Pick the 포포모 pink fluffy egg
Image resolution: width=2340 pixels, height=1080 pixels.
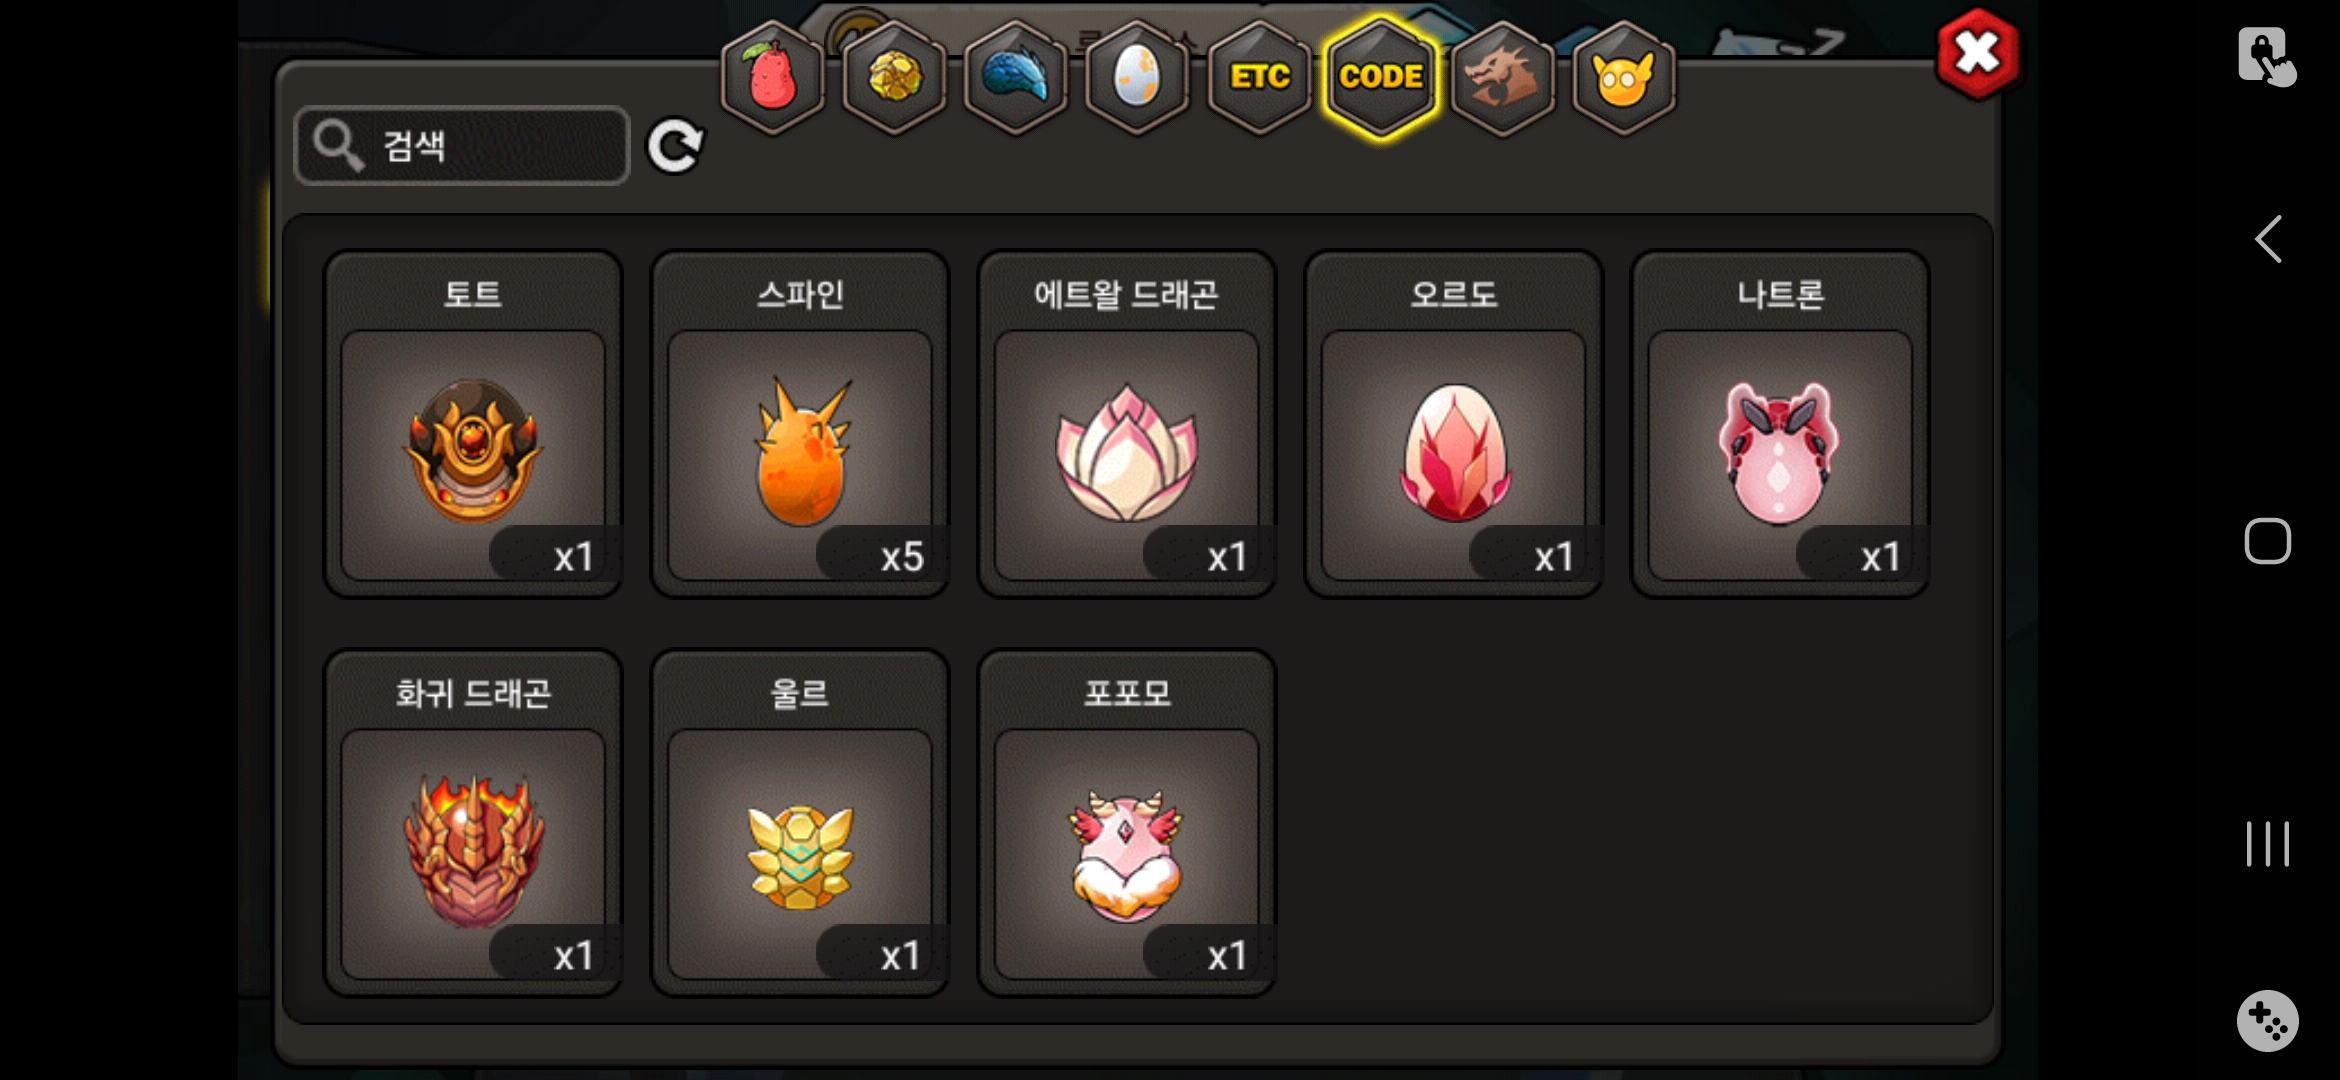pyautogui.click(x=1127, y=823)
